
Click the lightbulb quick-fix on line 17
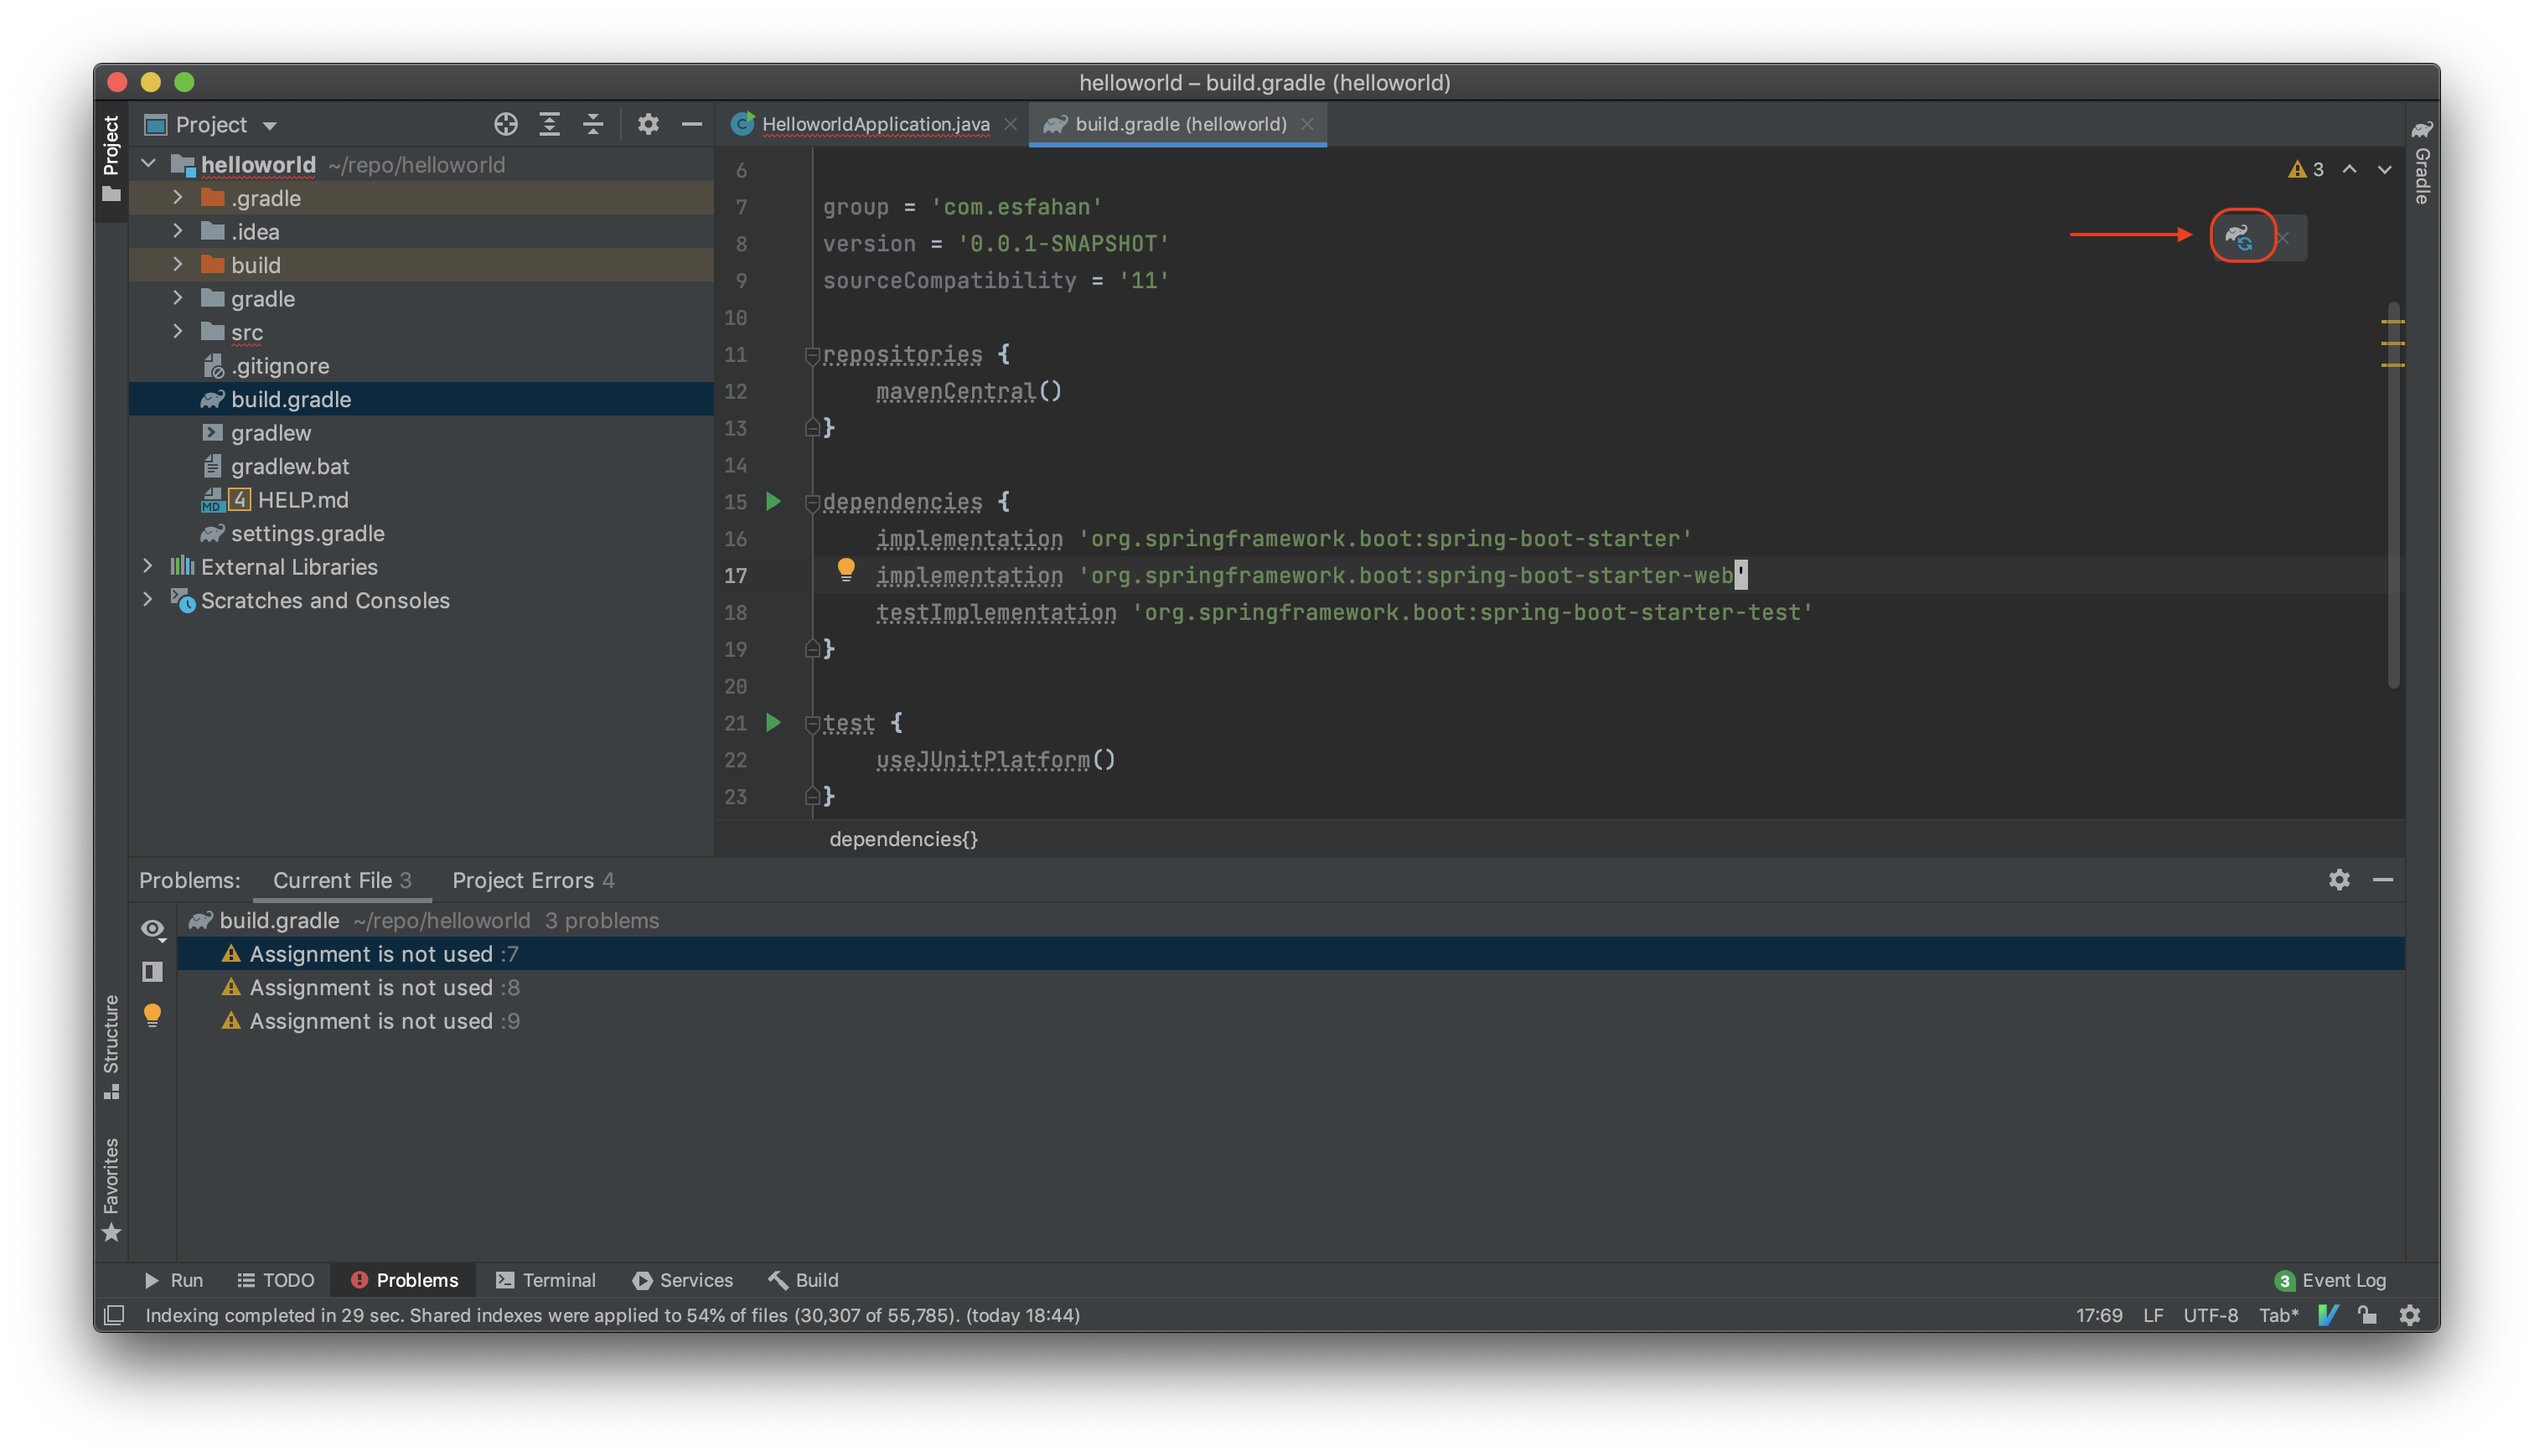845,569
